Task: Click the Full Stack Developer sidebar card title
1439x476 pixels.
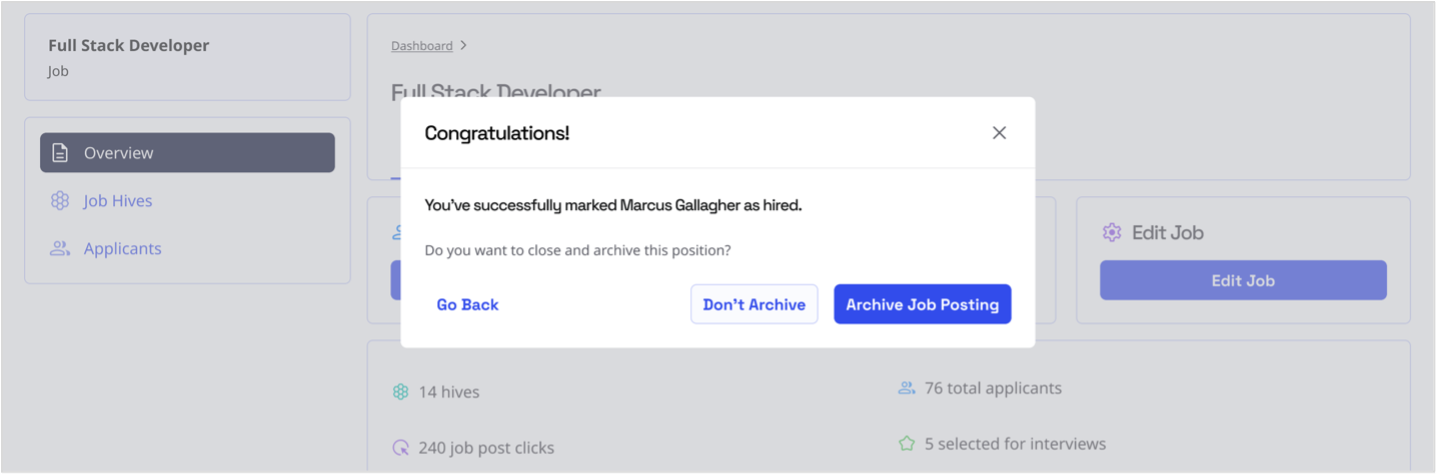Action: [x=128, y=46]
